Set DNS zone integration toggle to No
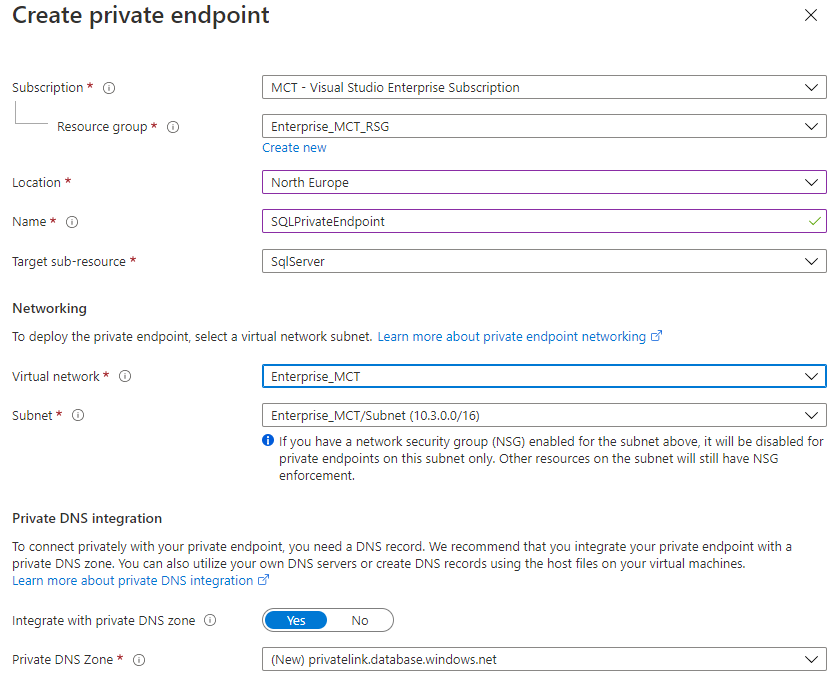Image resolution: width=836 pixels, height=700 pixels. point(360,620)
